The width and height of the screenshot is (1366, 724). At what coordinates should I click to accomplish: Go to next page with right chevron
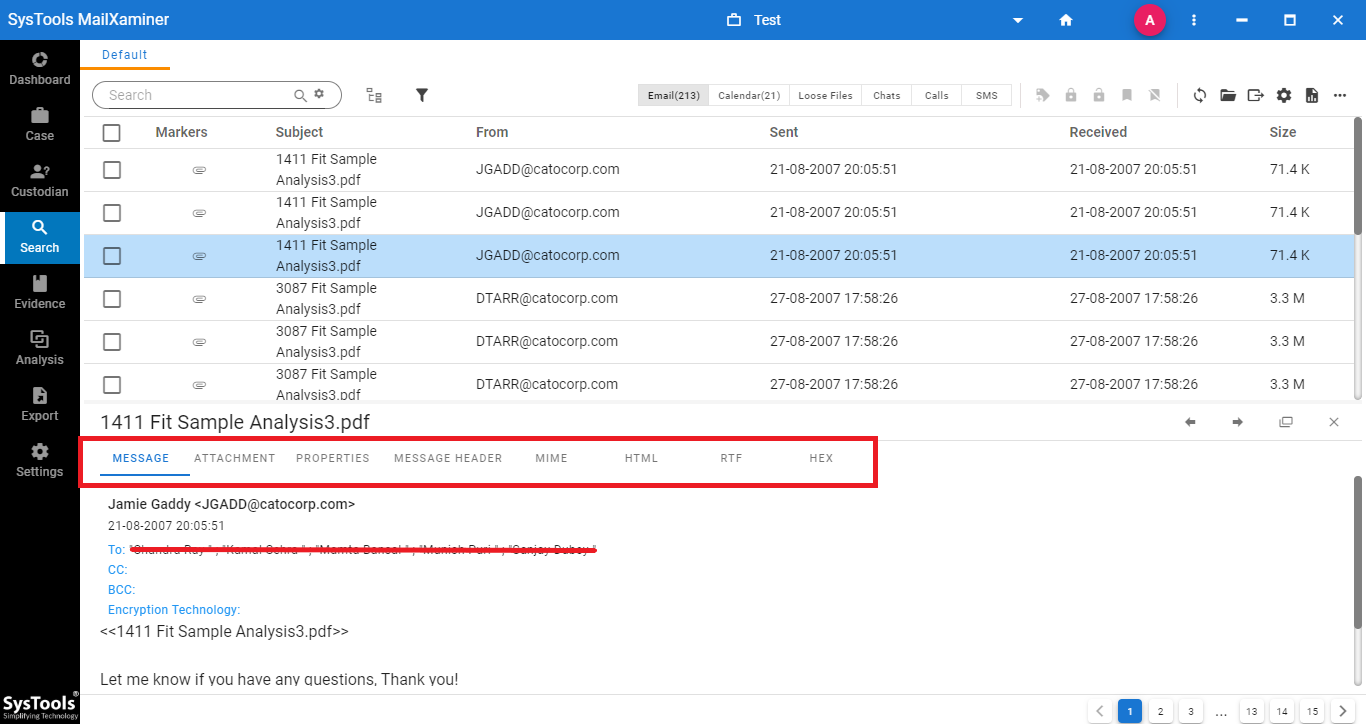click(1343, 712)
